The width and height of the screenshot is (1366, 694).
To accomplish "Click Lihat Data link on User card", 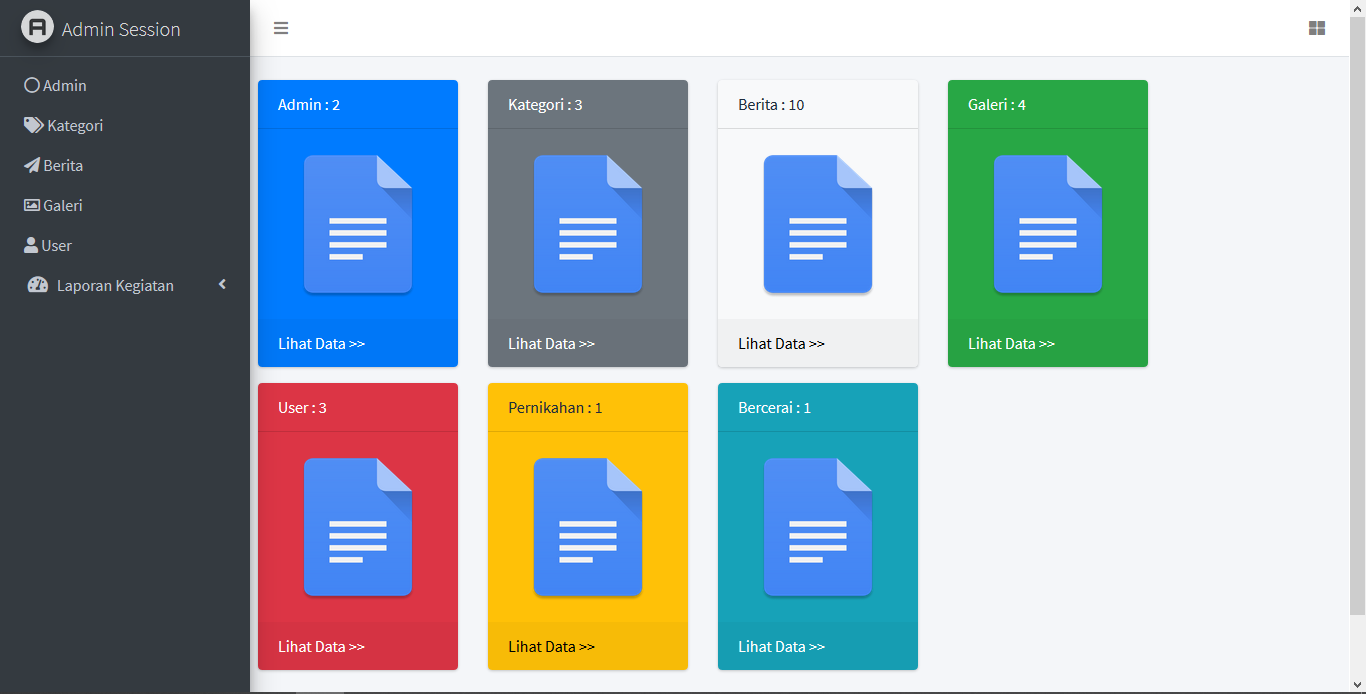I will coord(321,646).
